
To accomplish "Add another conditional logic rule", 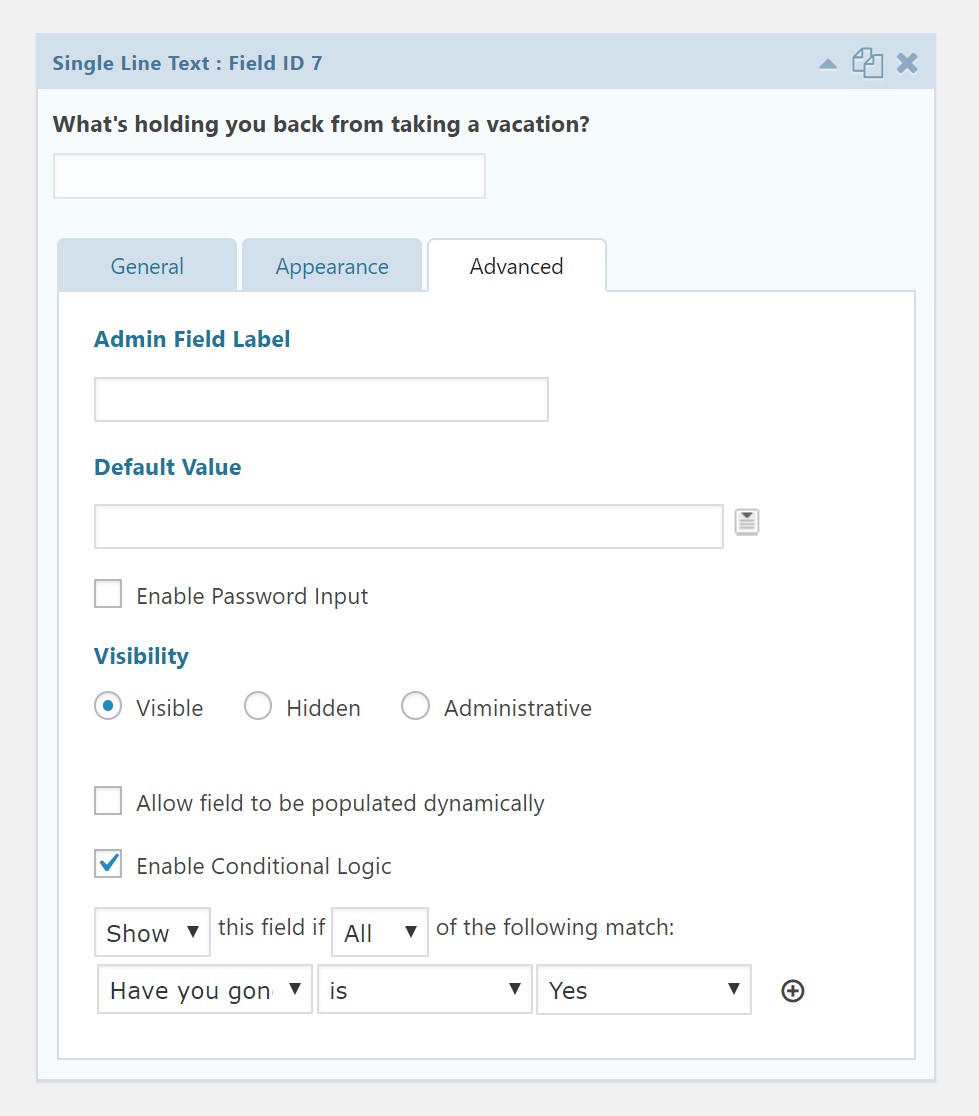I will pyautogui.click(x=792, y=991).
